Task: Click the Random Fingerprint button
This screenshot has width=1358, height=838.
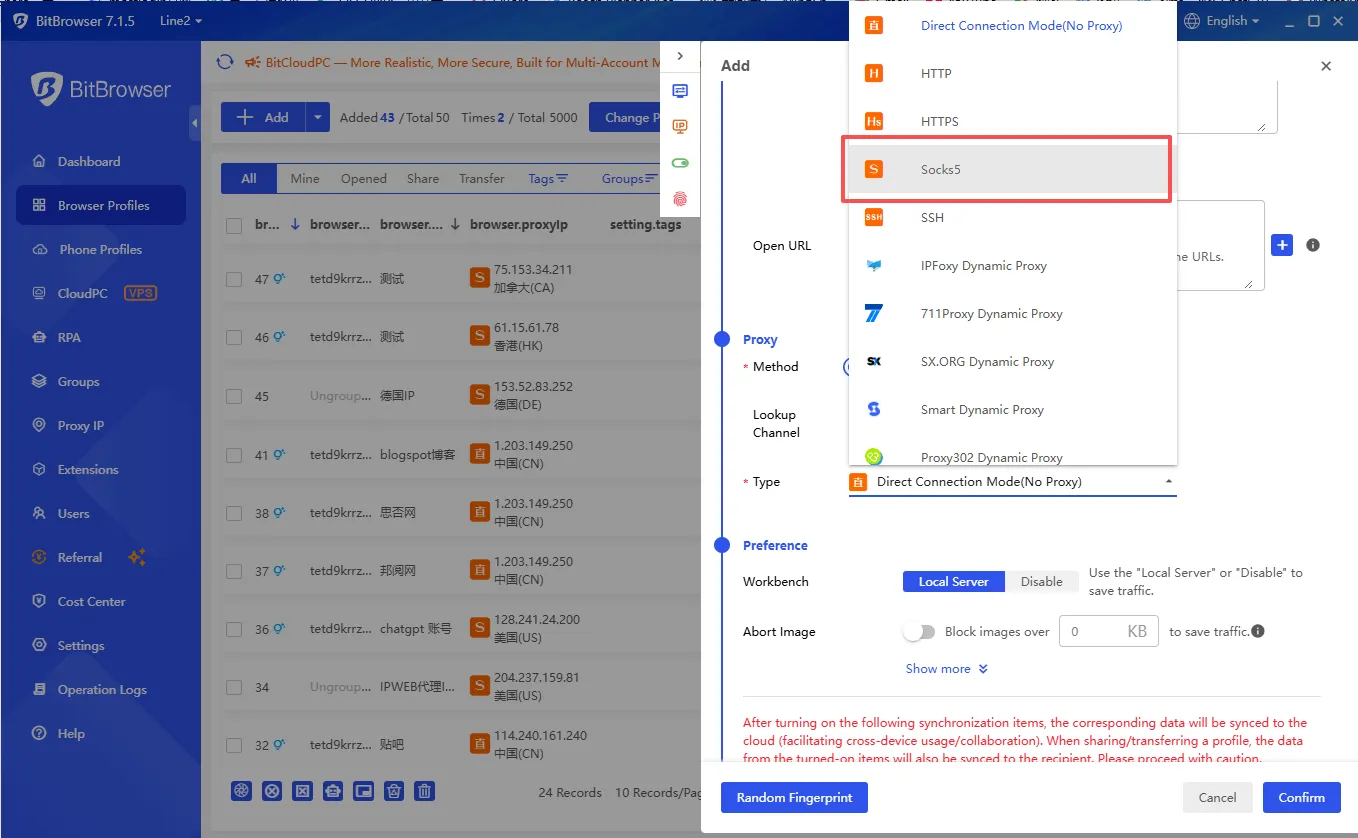Action: pos(794,797)
